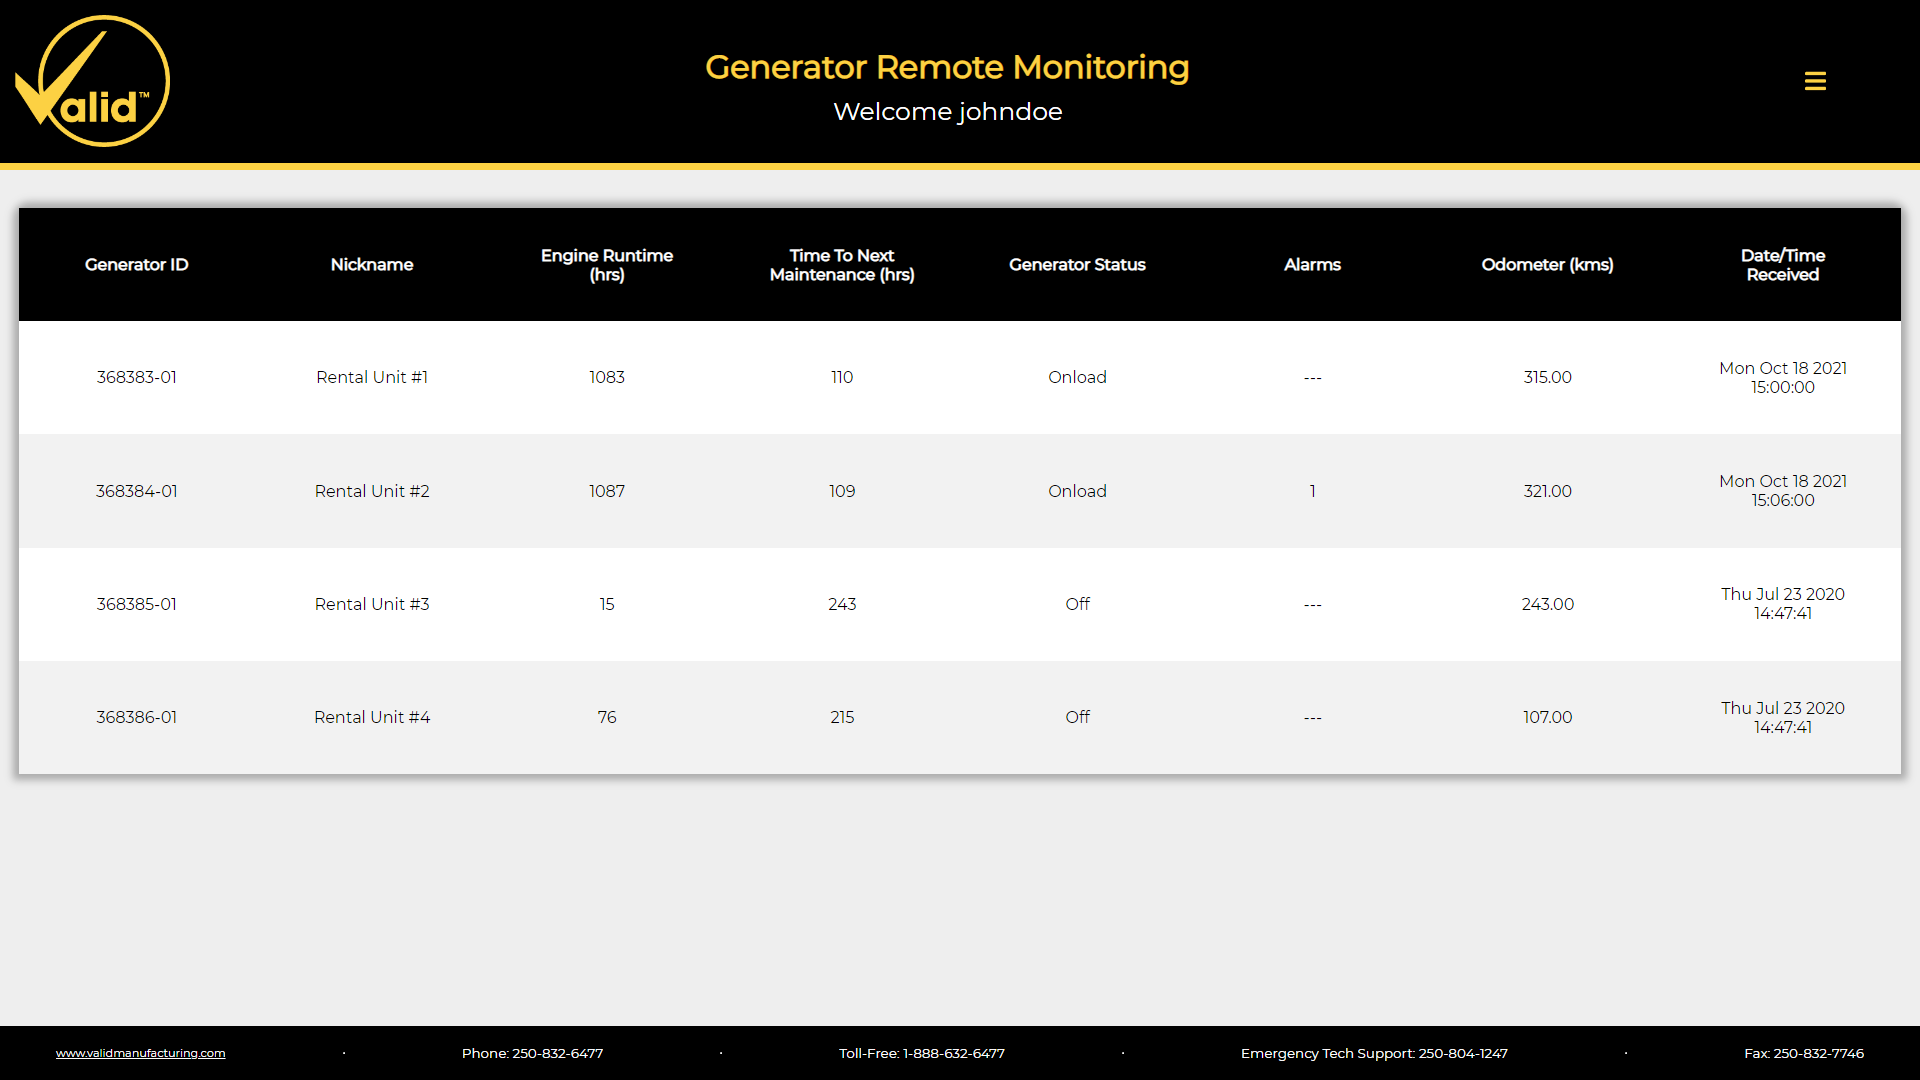Click the Rental Unit #4 nickname
Viewport: 1920px width, 1080px height.
[372, 717]
